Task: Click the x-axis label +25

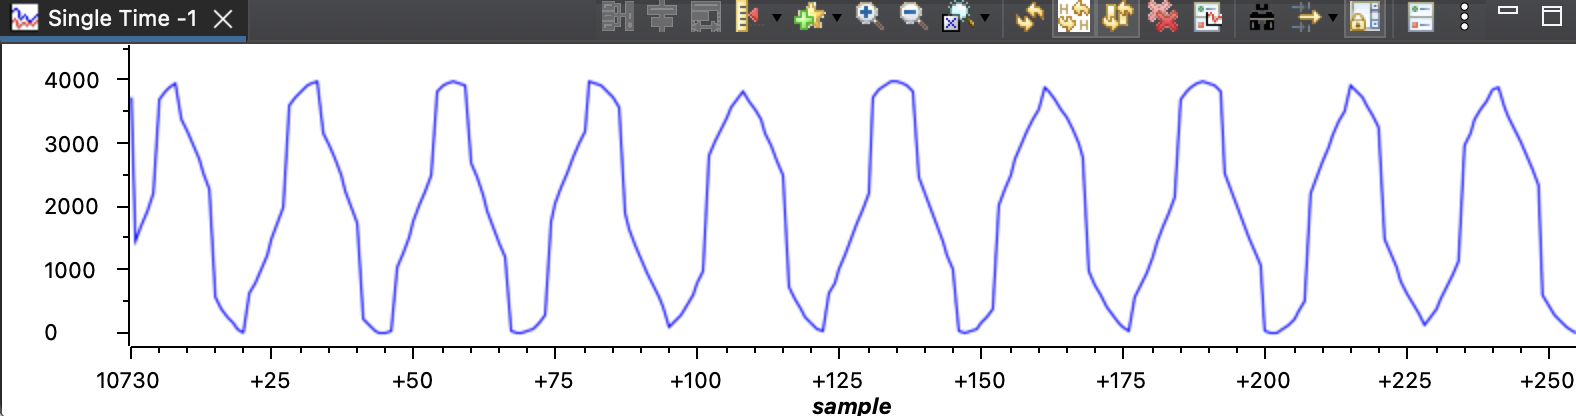Action: point(270,380)
